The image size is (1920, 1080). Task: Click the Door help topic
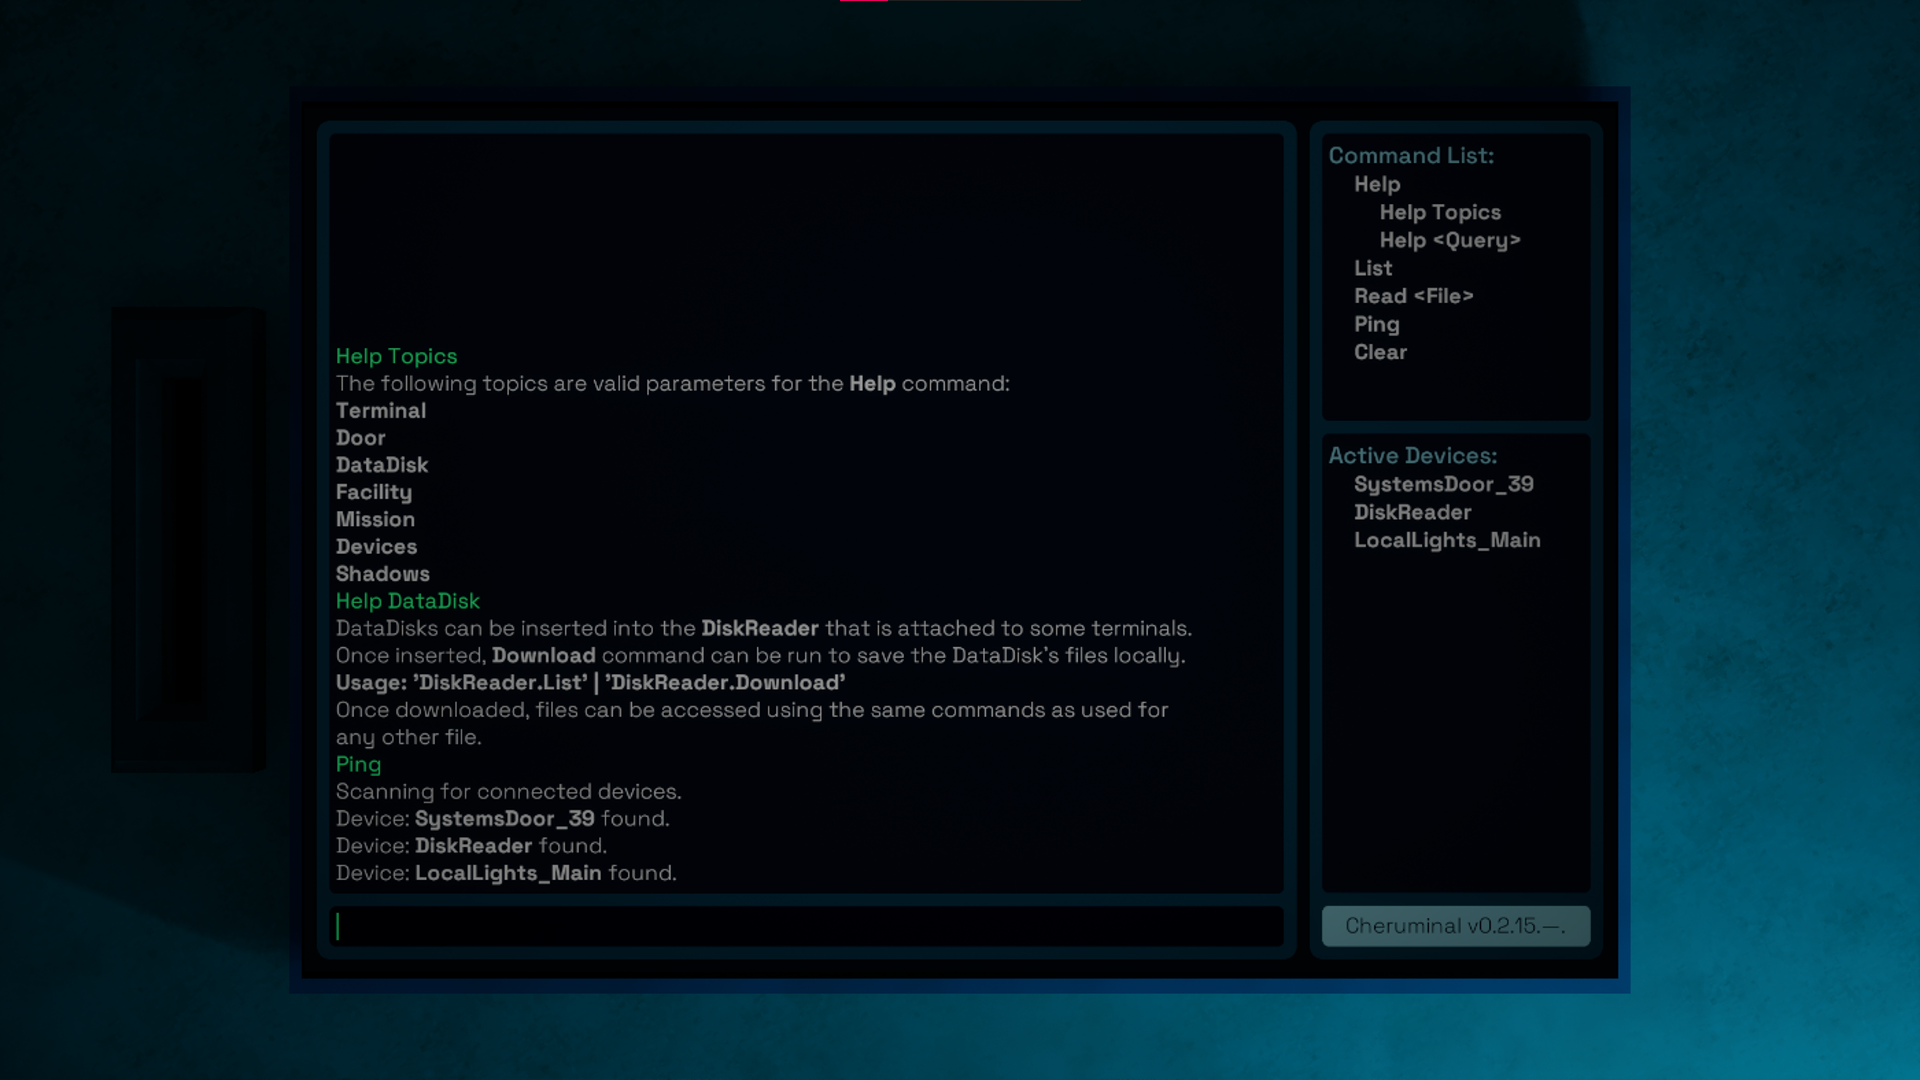(360, 438)
